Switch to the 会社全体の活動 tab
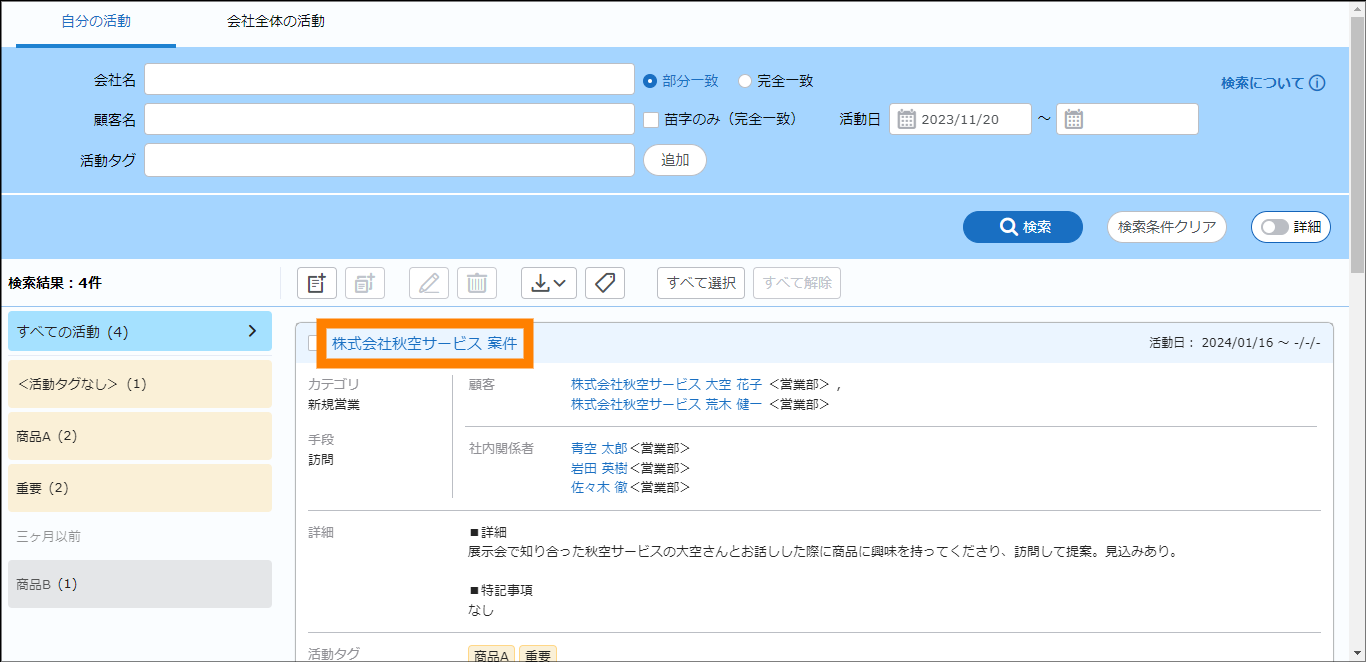Screen dimensions: 1366x662 click(x=275, y=21)
